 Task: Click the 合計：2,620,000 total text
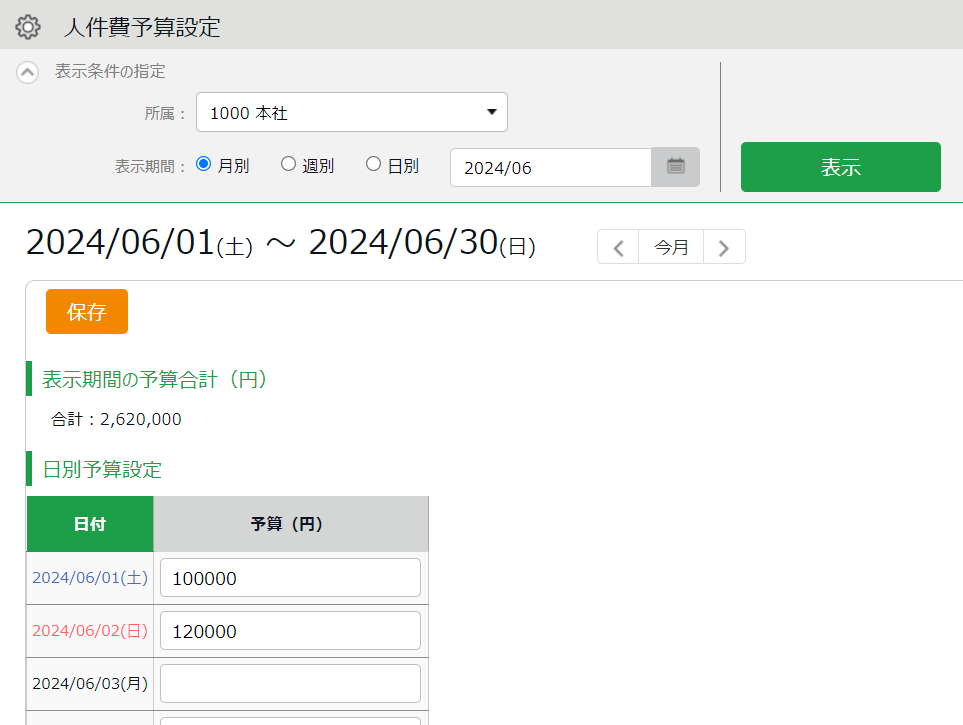coord(116,419)
